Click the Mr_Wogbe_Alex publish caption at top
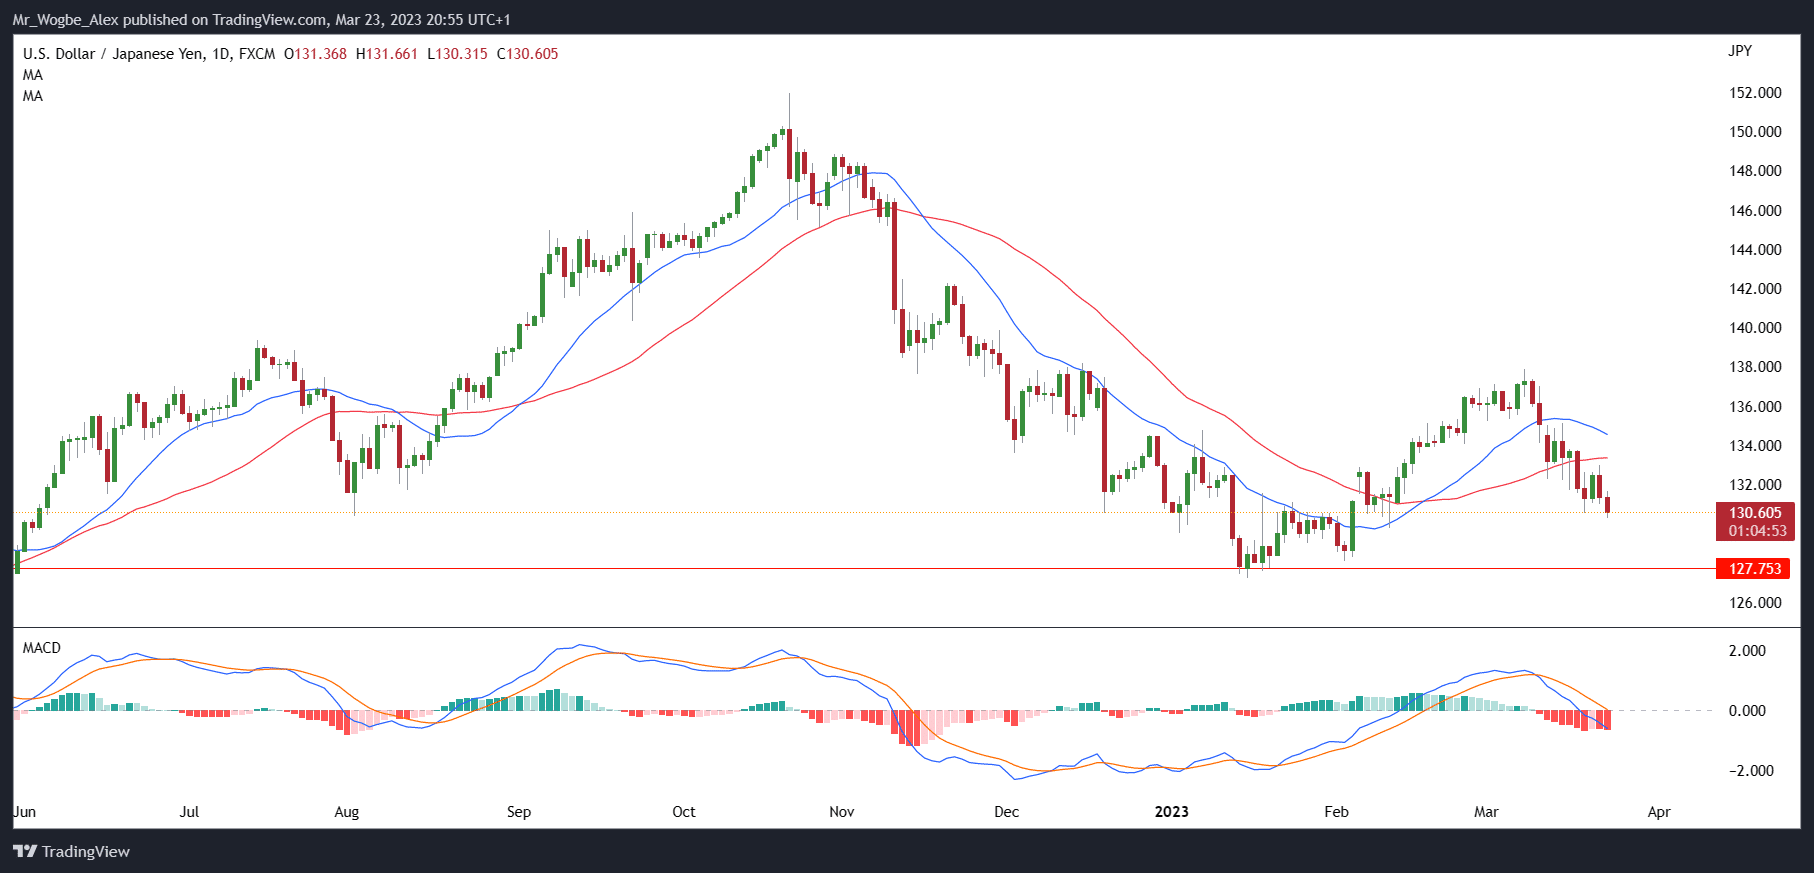The height and width of the screenshot is (873, 1814). tap(261, 20)
